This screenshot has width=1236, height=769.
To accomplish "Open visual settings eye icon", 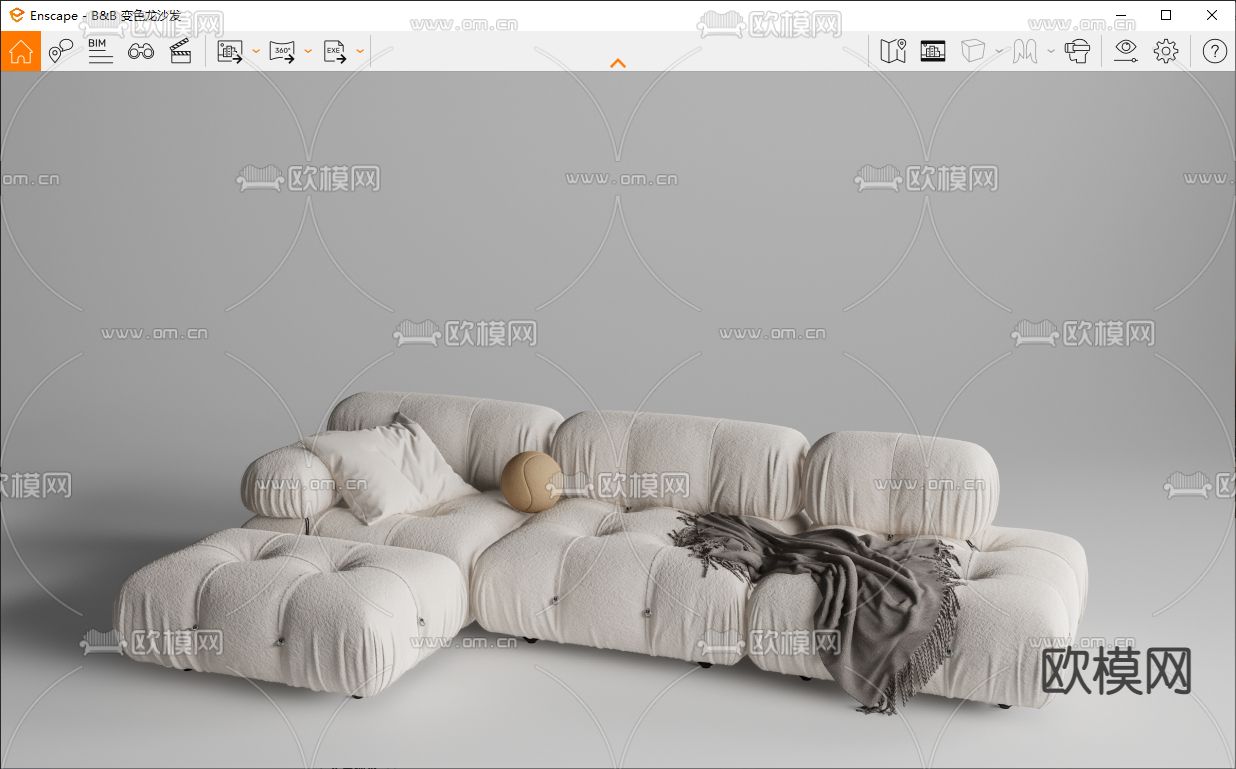I will 1126,51.
